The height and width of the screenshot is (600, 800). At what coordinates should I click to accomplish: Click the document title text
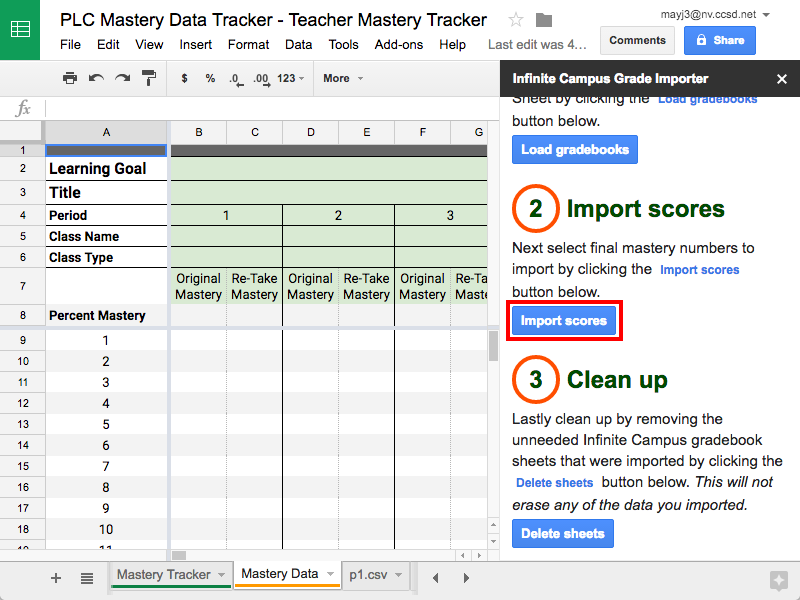[x=273, y=20]
